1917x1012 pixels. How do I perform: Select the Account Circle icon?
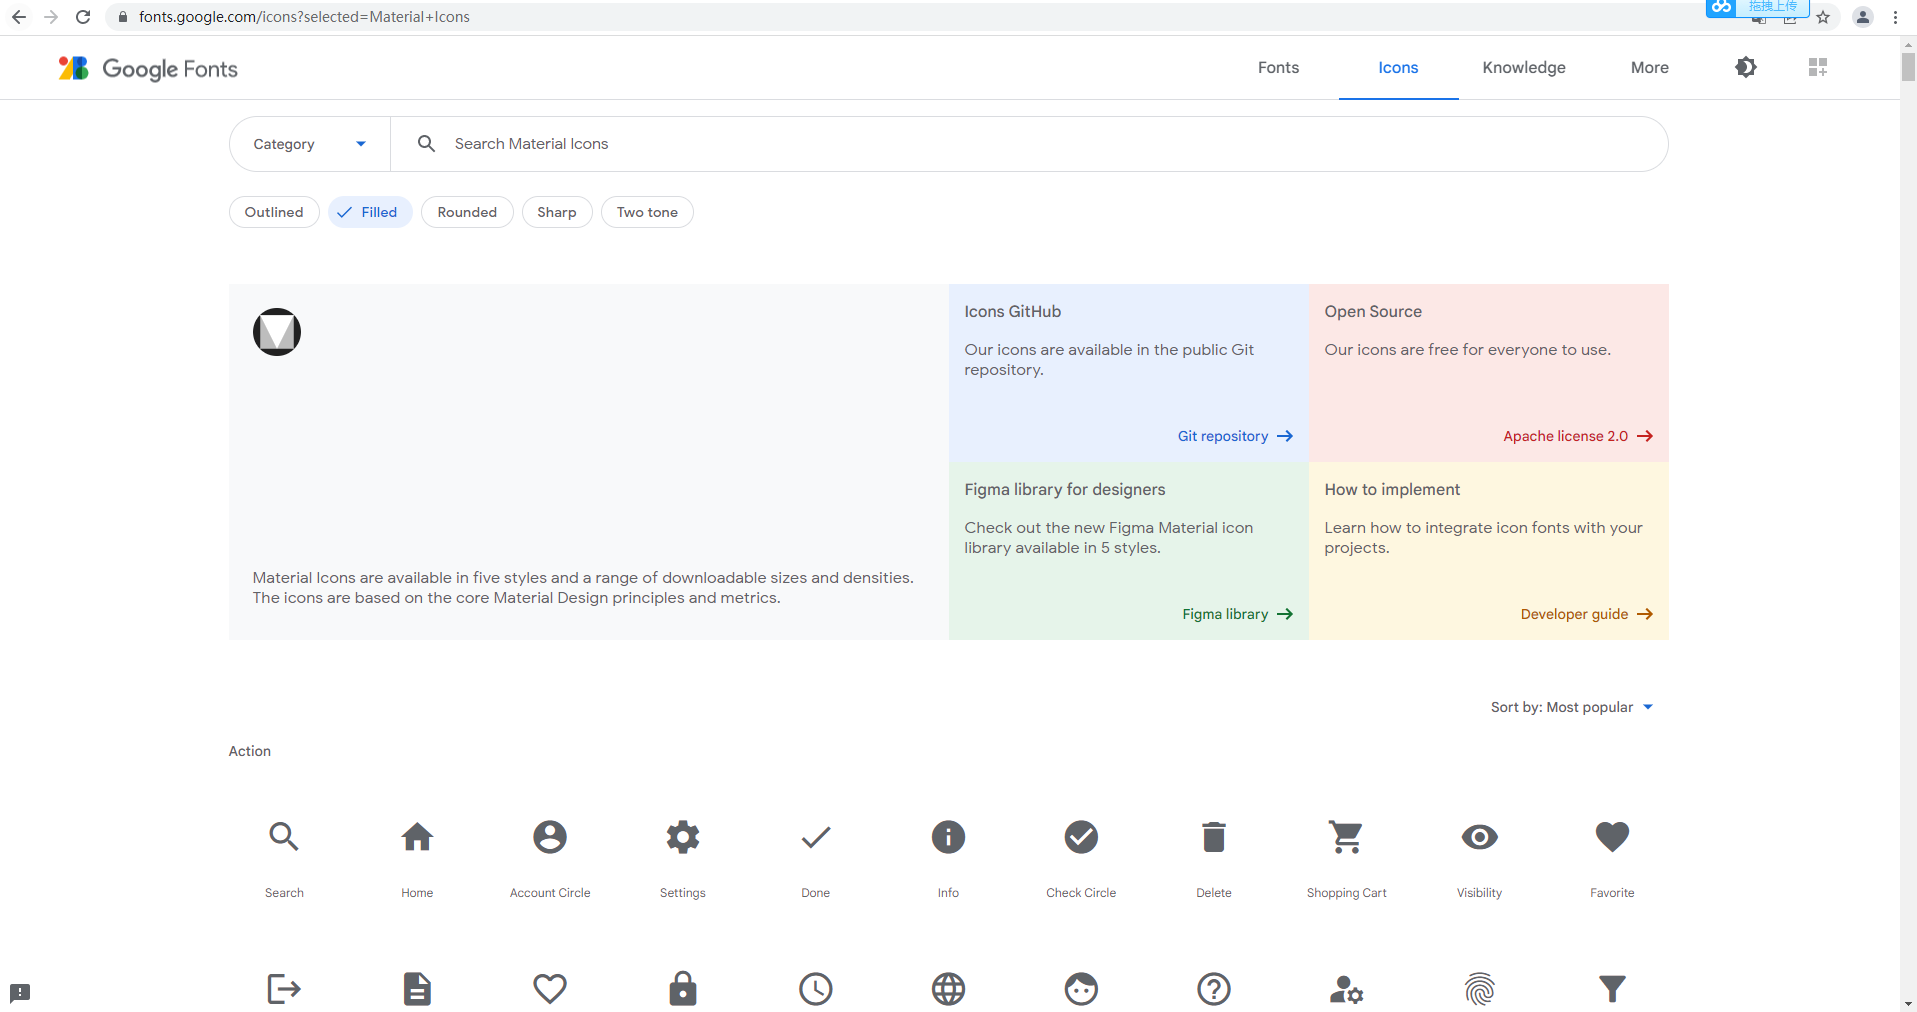550,836
